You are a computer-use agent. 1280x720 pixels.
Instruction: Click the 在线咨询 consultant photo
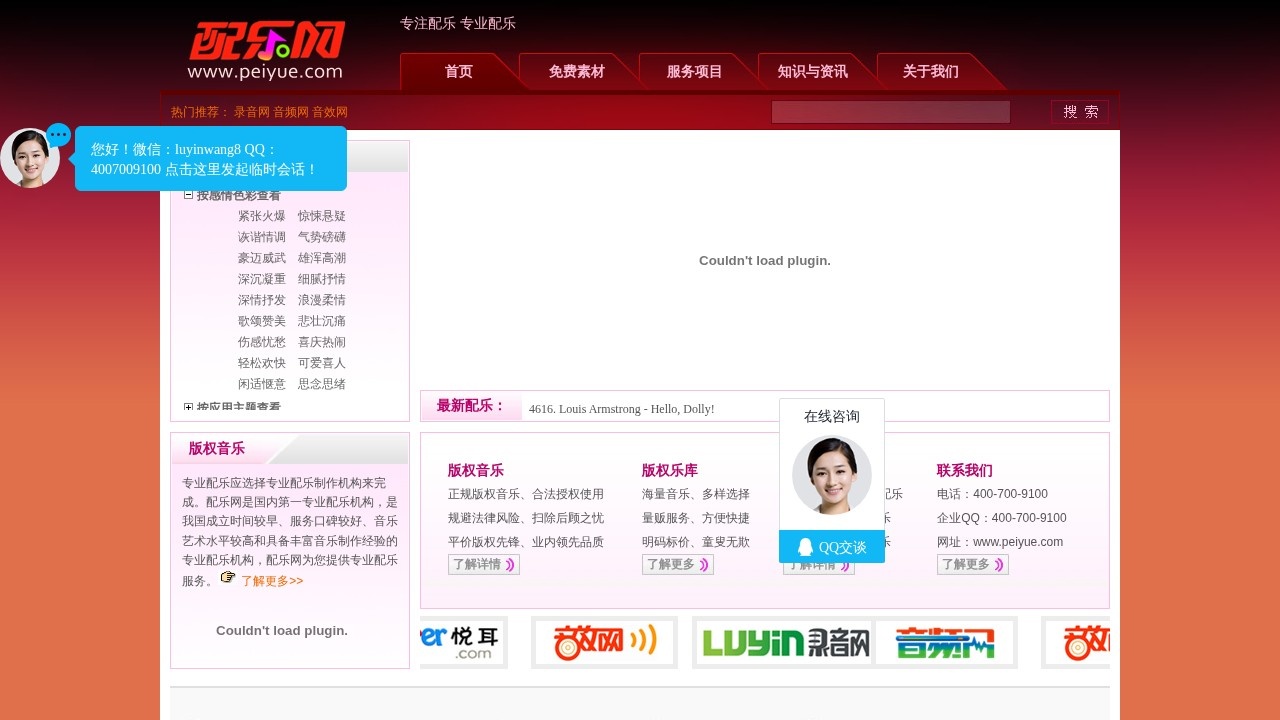coord(831,475)
